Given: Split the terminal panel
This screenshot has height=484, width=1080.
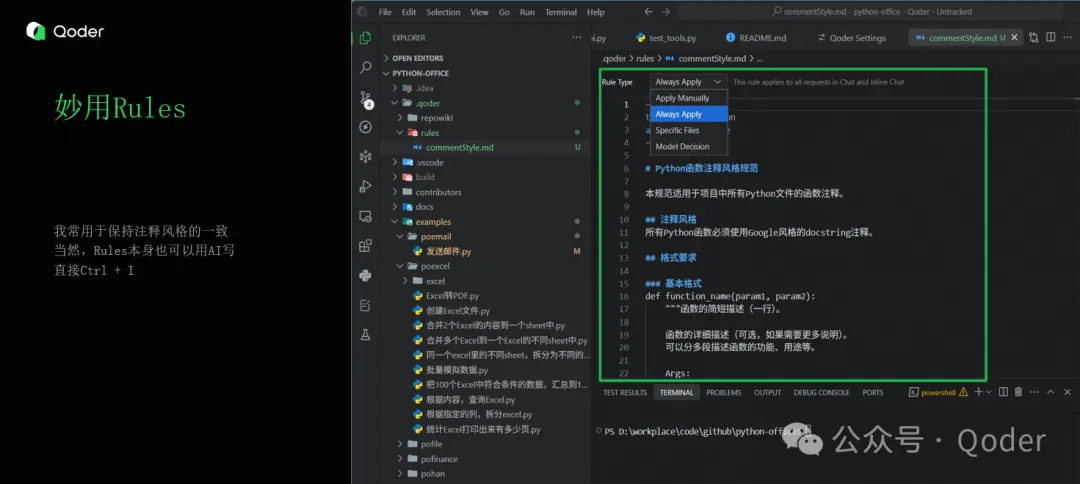Looking at the screenshot, I should pos(1003,392).
